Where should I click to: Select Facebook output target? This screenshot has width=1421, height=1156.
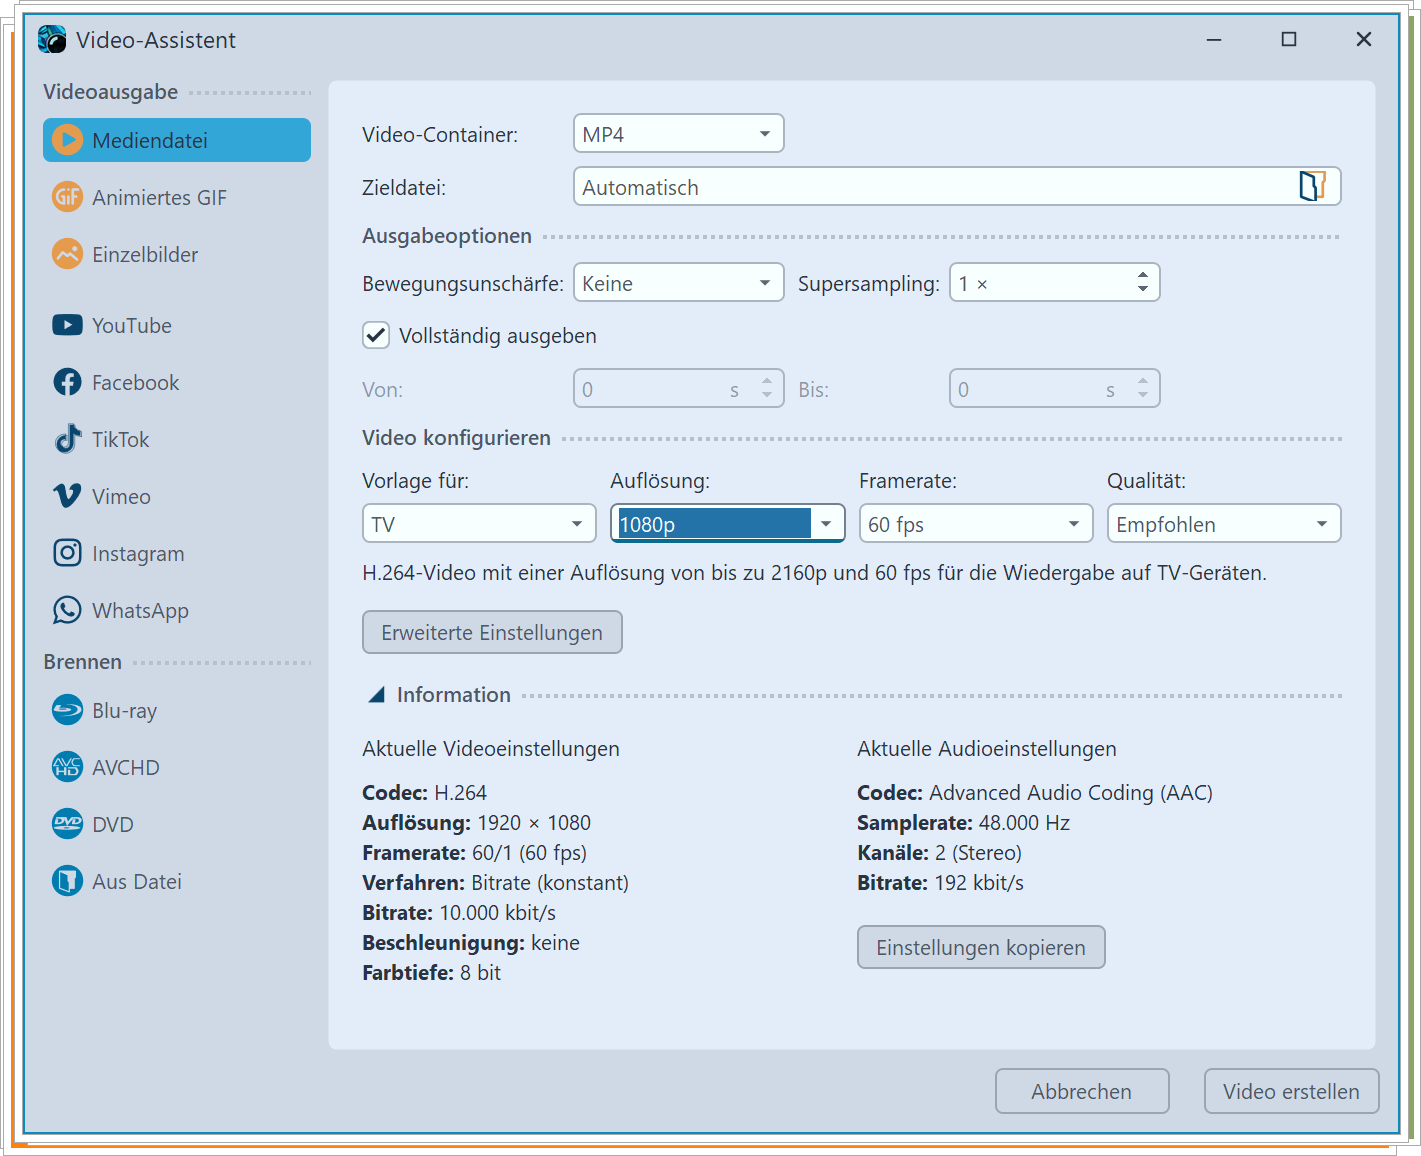[x=177, y=382]
